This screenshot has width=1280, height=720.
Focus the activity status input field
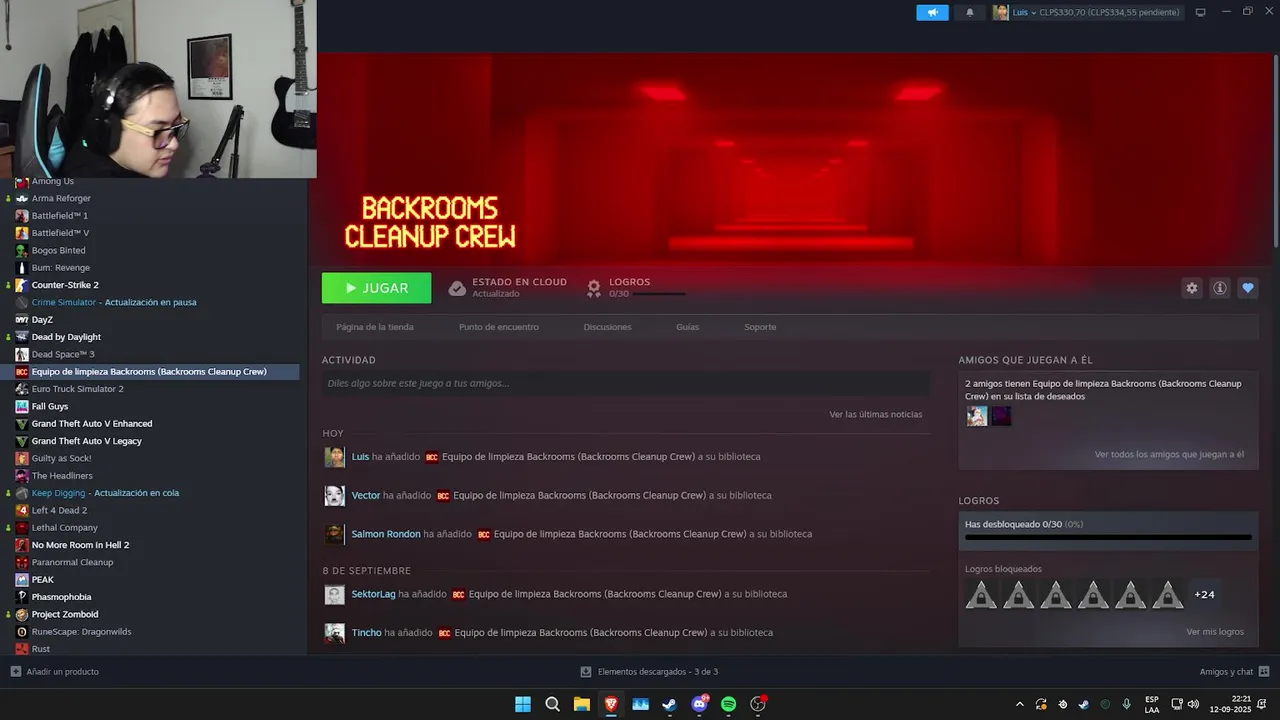point(626,383)
